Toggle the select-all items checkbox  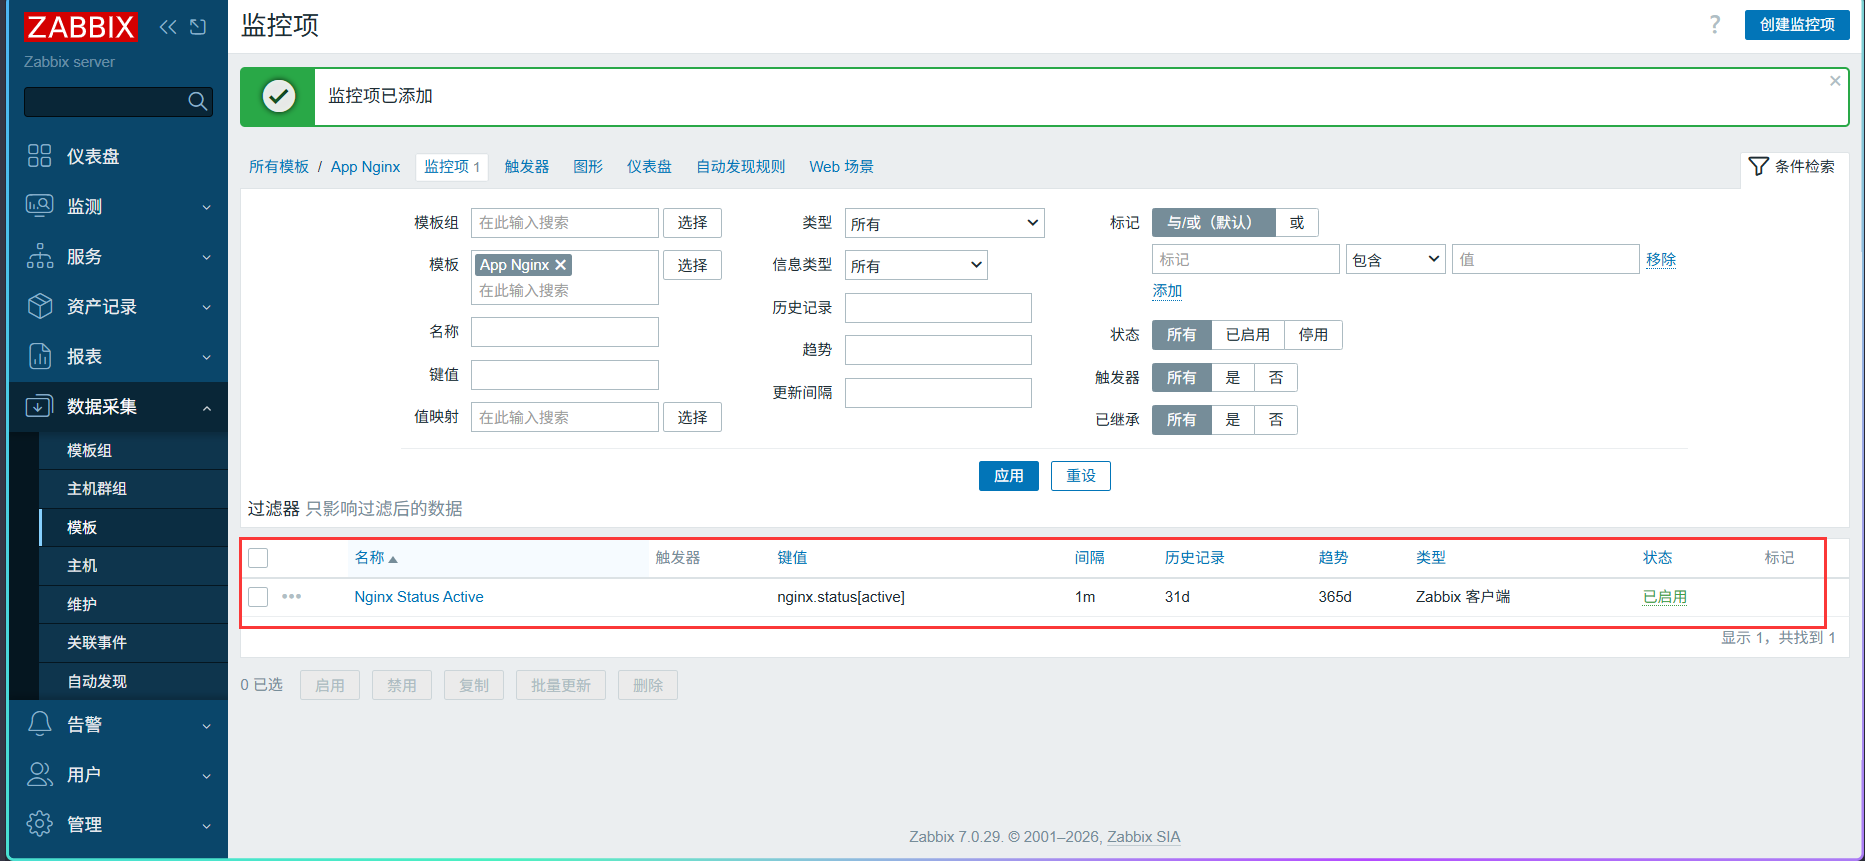pyautogui.click(x=258, y=558)
